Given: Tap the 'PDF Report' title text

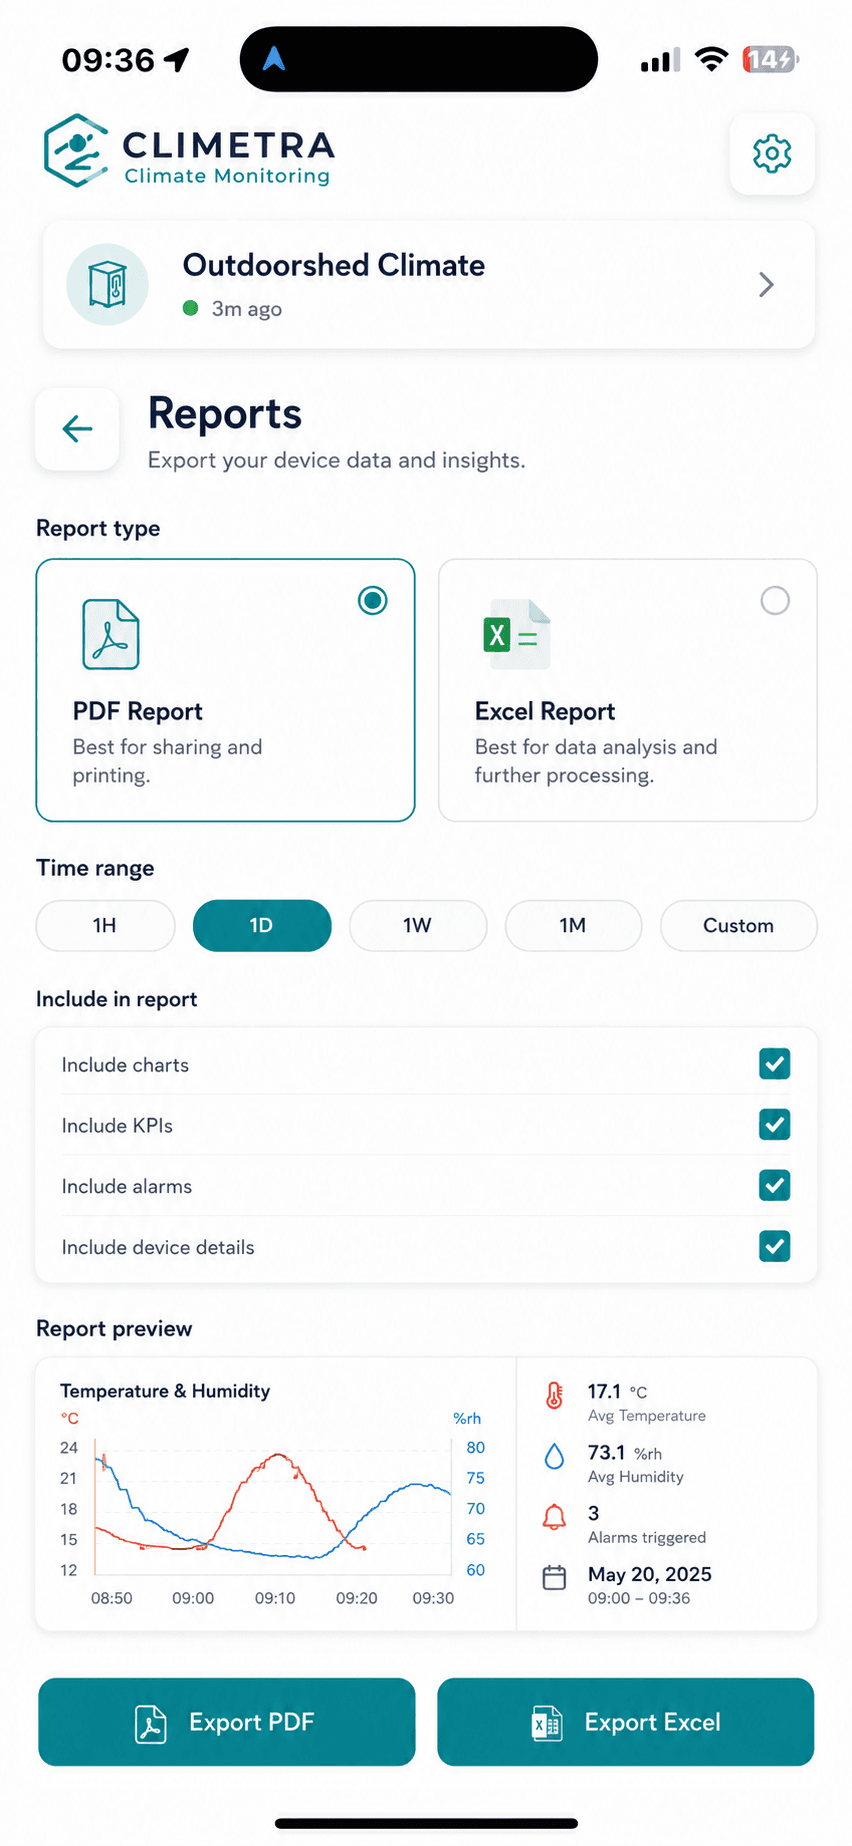Looking at the screenshot, I should click(x=138, y=711).
